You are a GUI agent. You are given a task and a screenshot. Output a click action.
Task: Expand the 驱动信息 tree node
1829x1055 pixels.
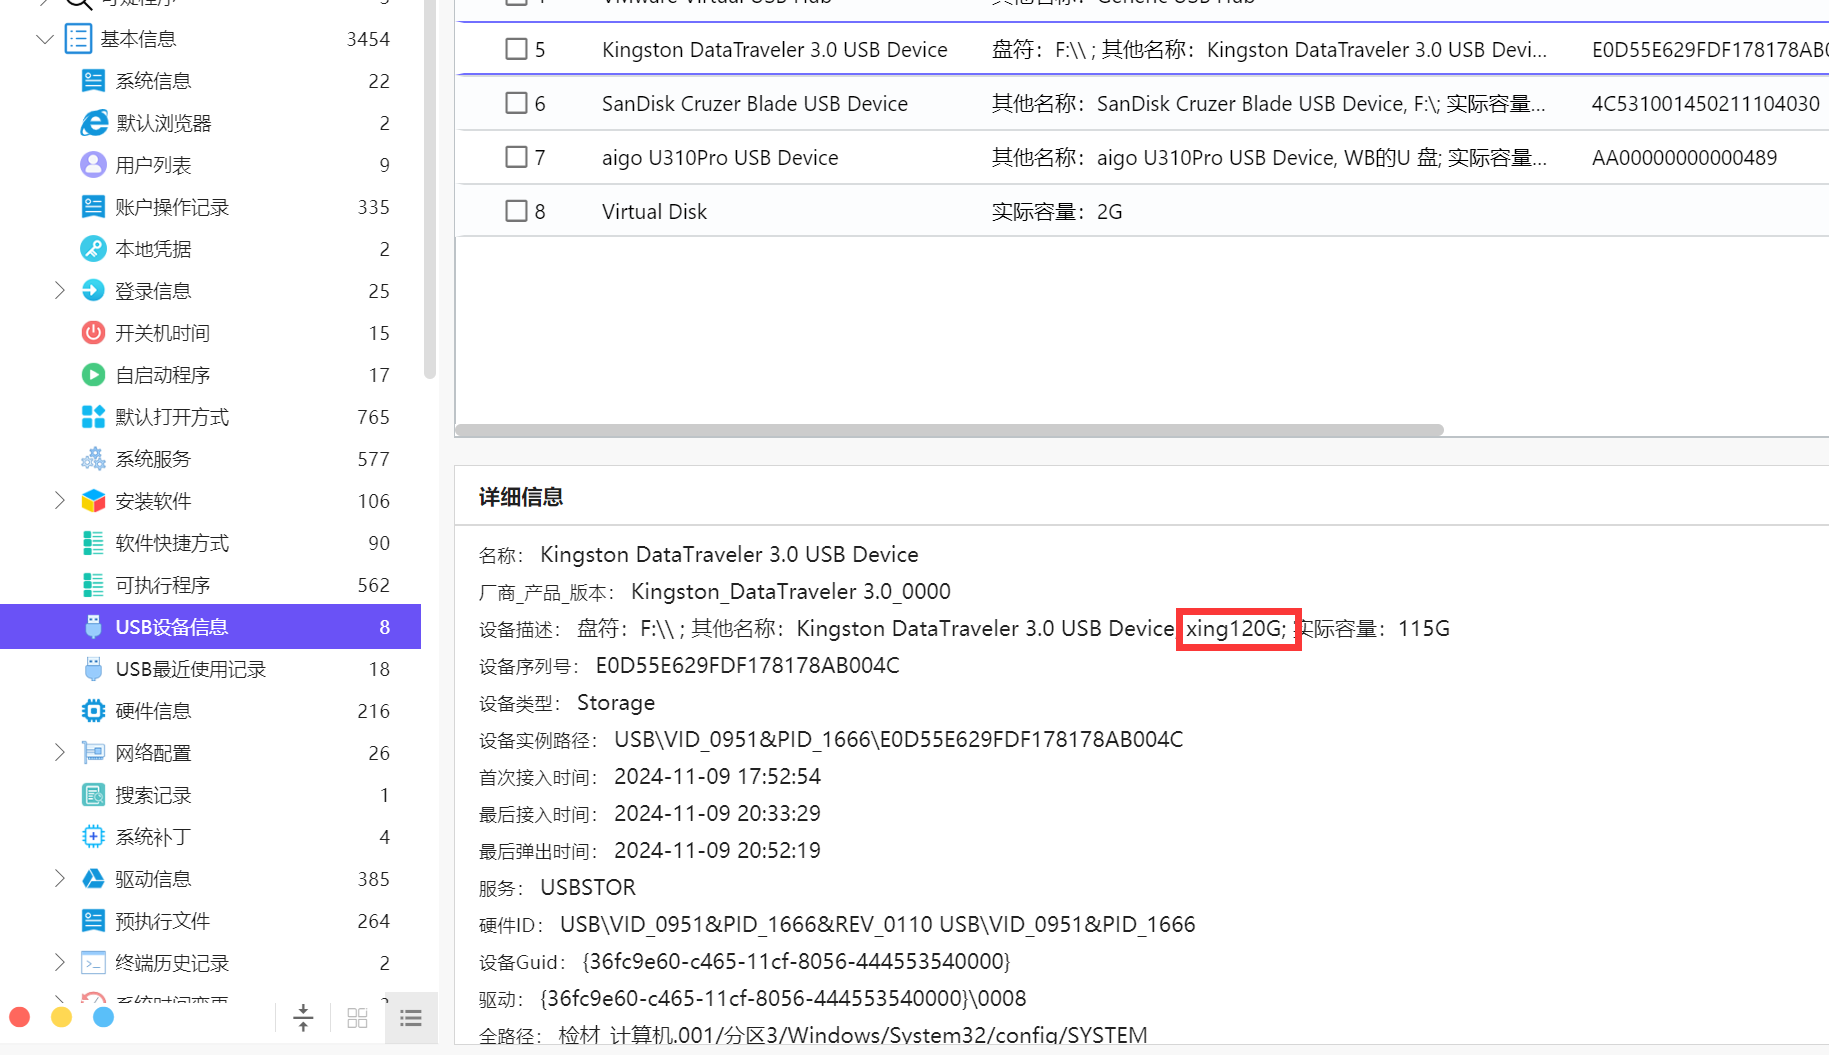[x=59, y=879]
